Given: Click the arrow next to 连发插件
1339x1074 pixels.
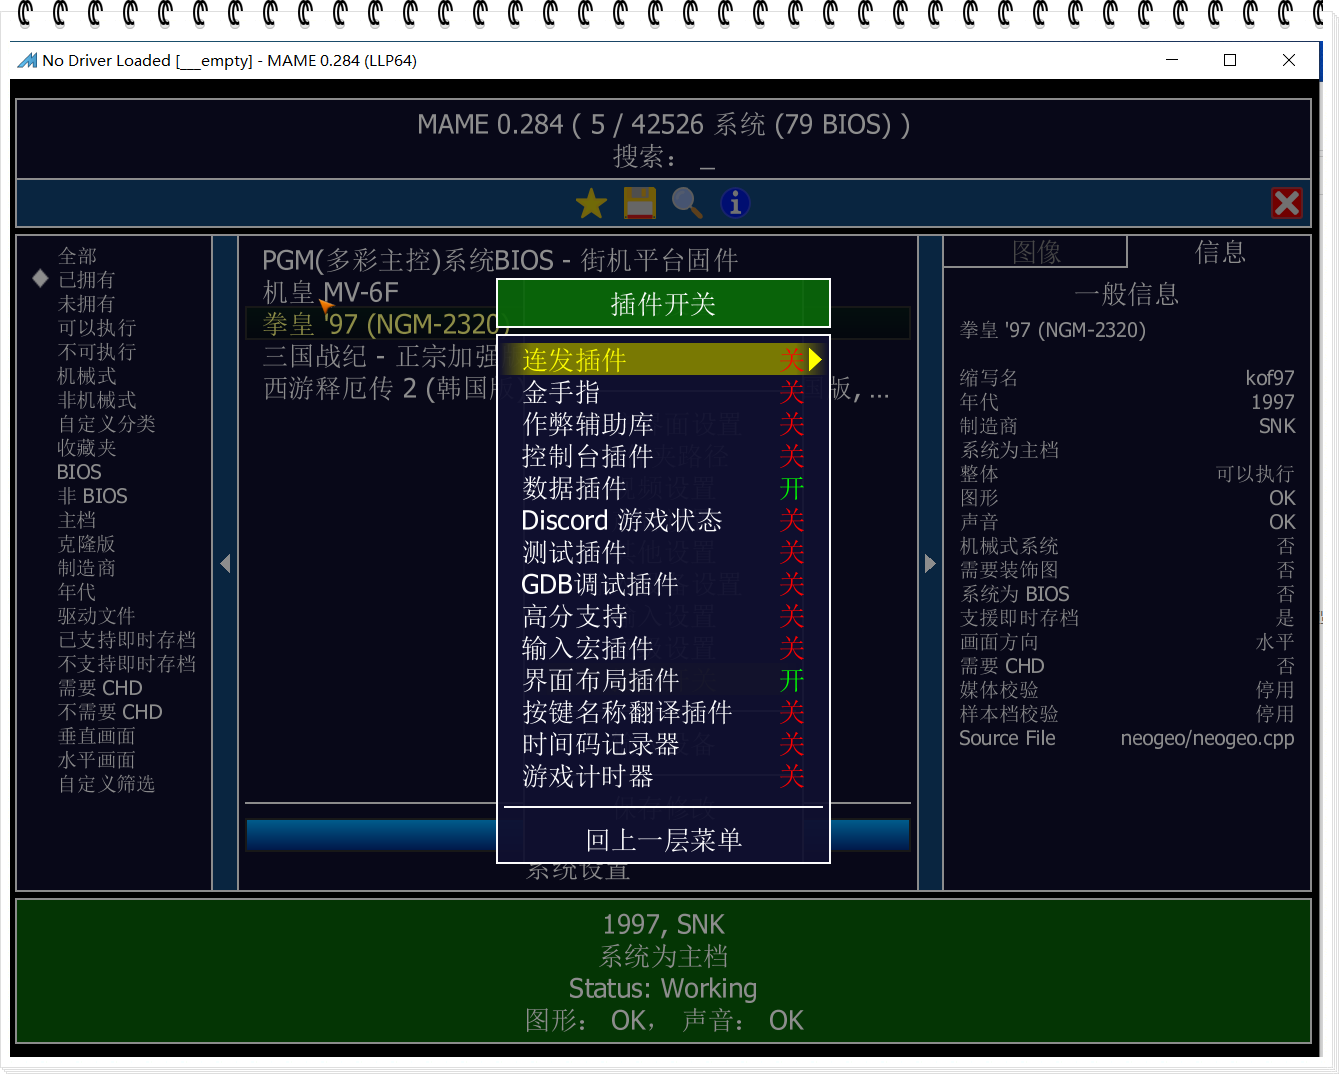Looking at the screenshot, I should click(x=815, y=360).
